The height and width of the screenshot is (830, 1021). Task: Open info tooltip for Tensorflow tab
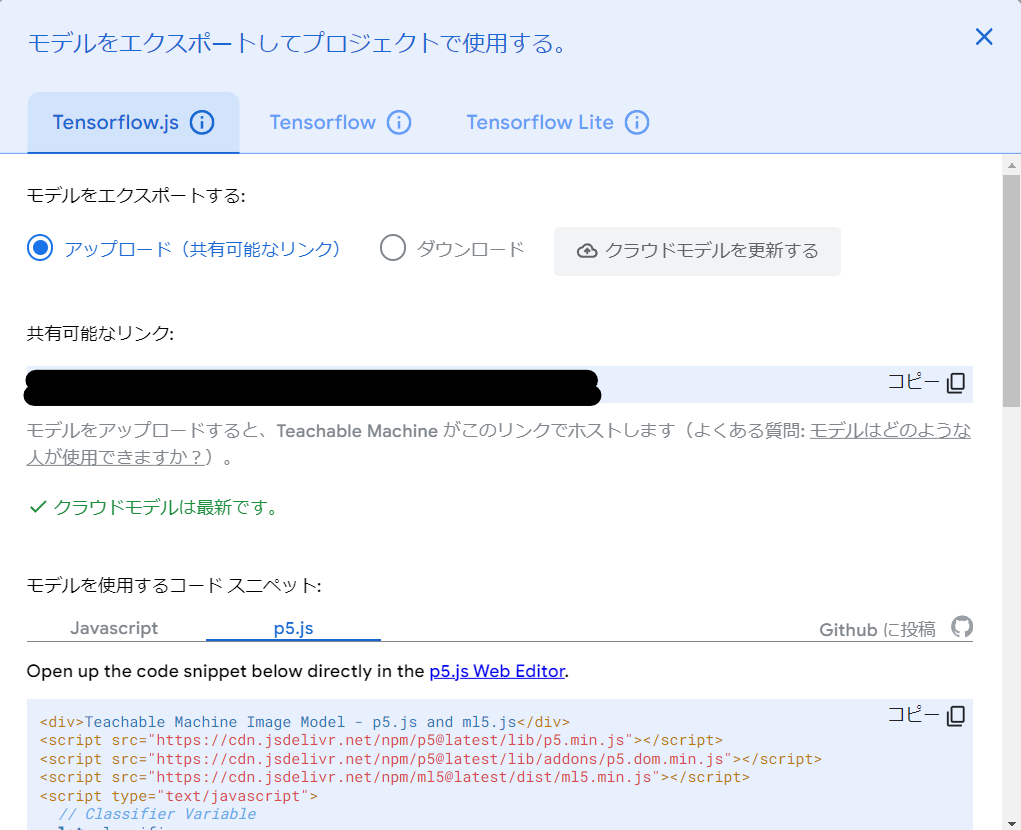coord(399,122)
